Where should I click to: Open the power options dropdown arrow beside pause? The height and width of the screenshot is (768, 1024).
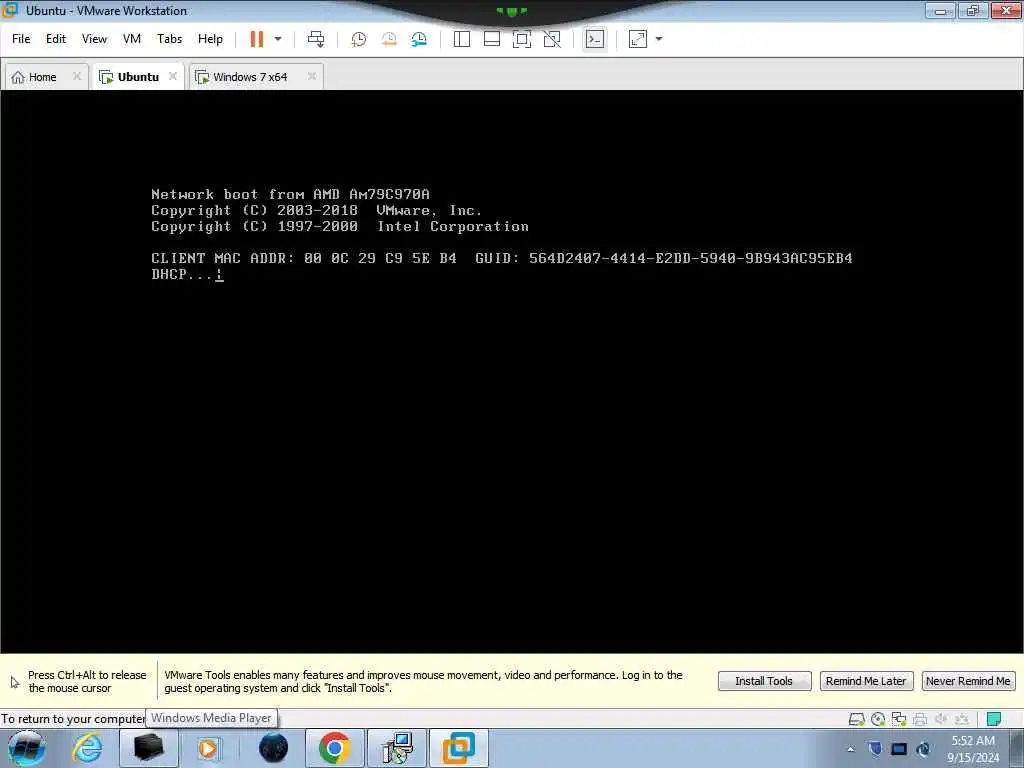(x=278, y=39)
